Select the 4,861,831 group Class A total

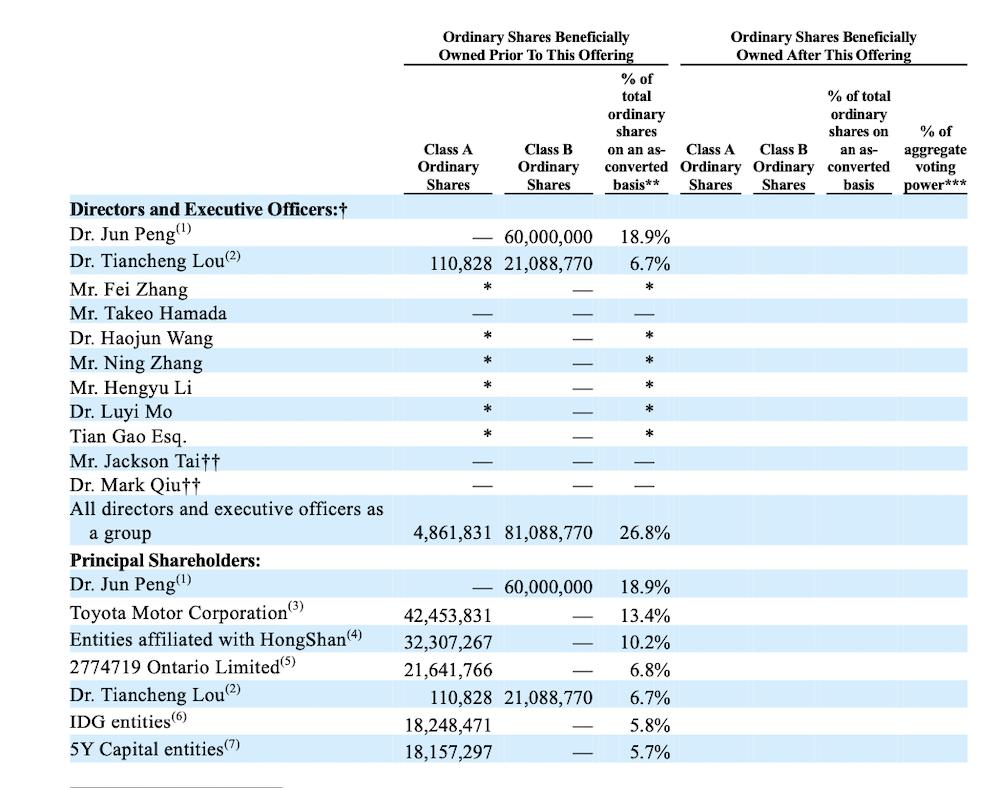(x=452, y=533)
